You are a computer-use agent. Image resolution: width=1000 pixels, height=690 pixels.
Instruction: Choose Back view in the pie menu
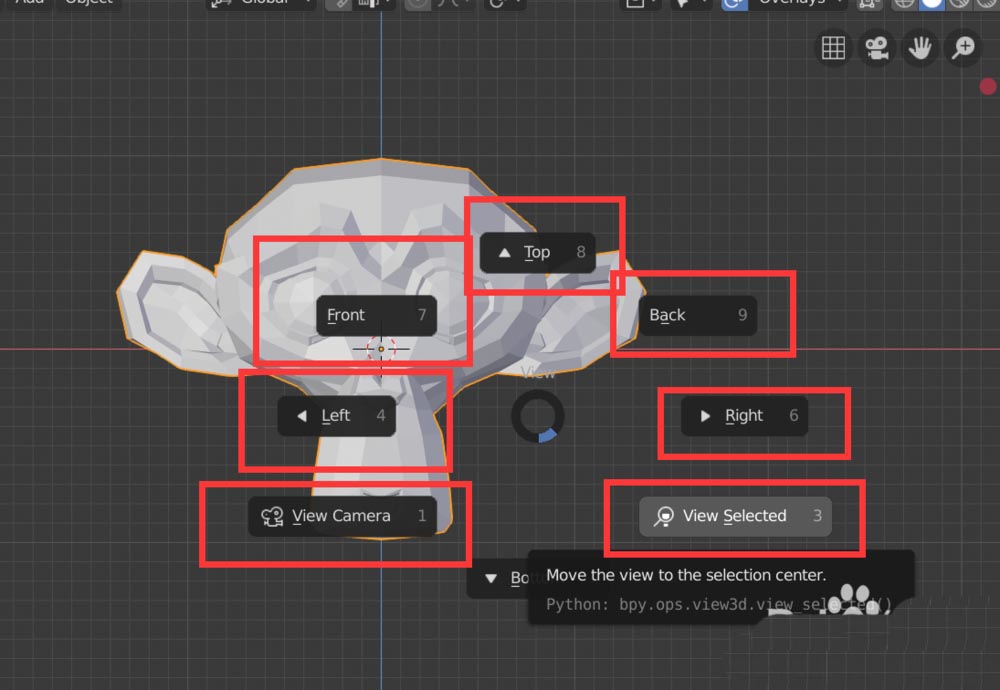click(698, 315)
